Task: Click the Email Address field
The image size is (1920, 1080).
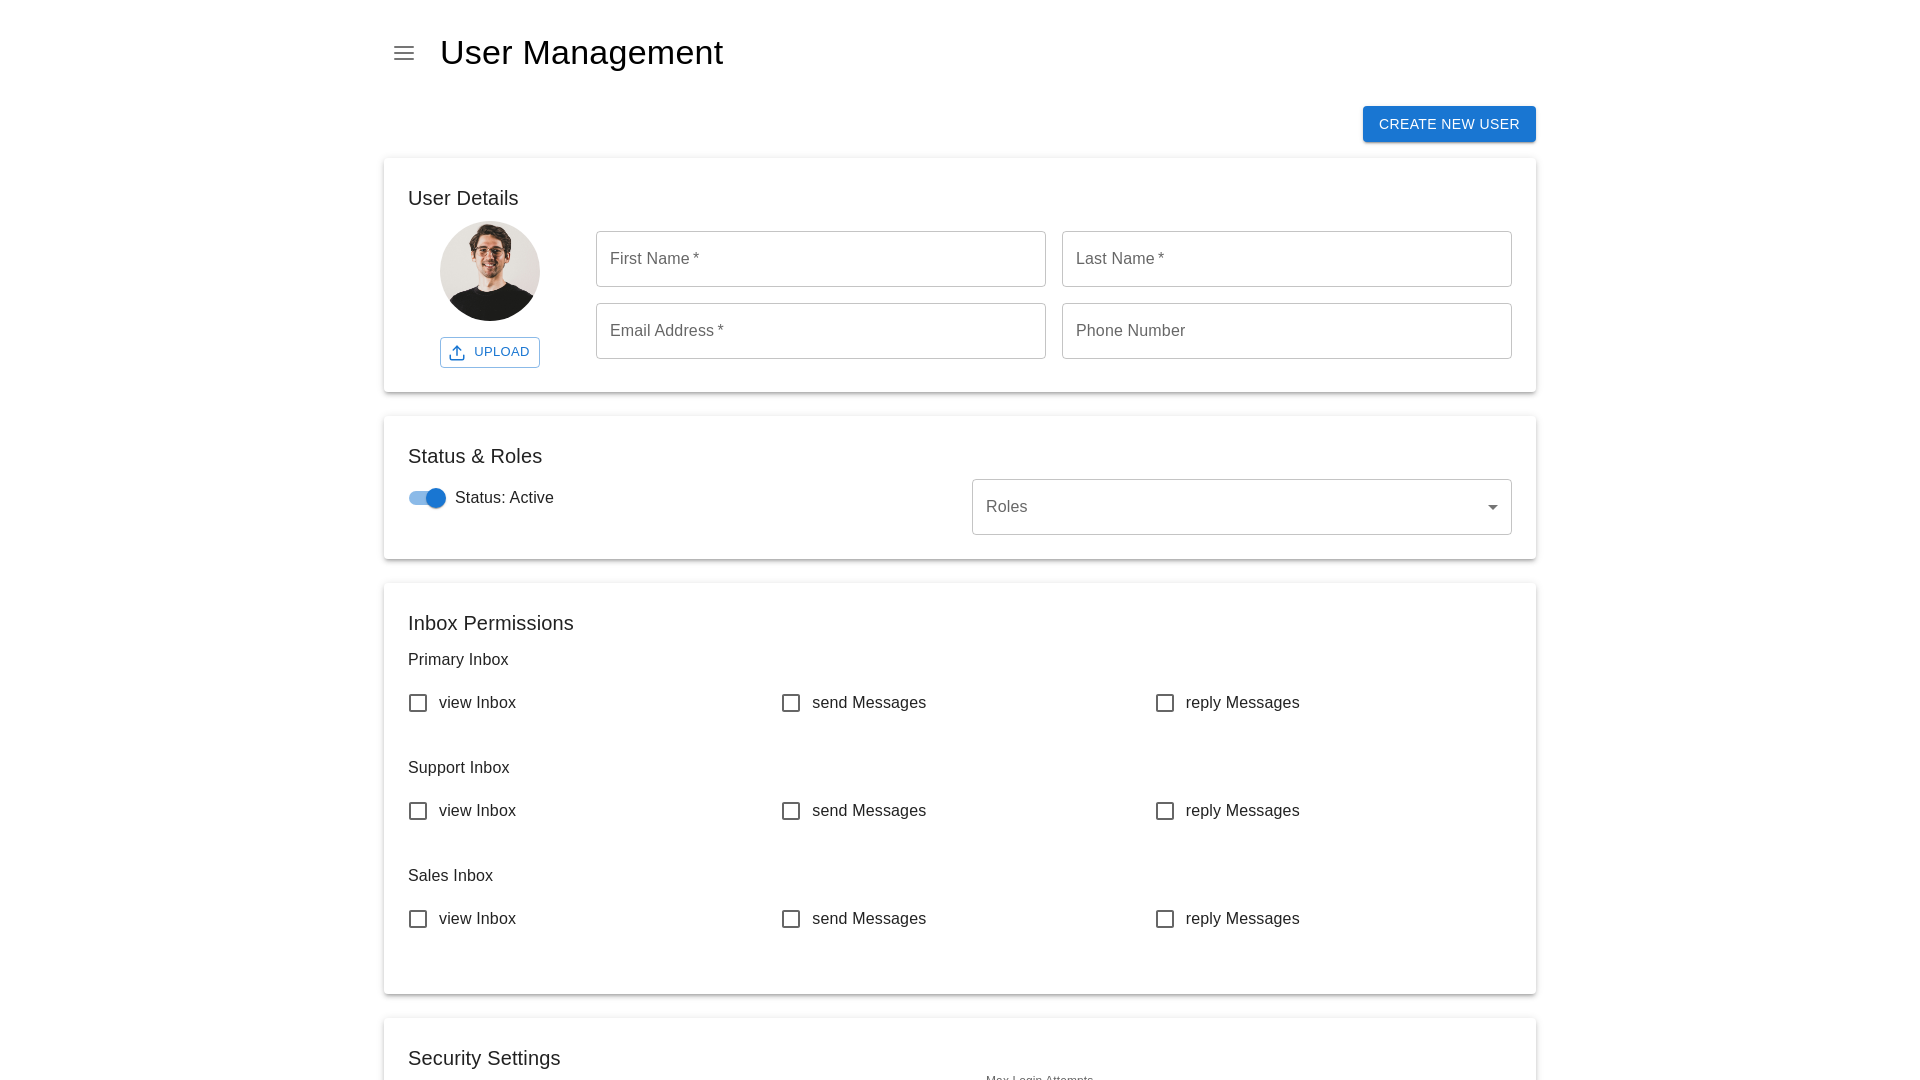Action: [820, 331]
